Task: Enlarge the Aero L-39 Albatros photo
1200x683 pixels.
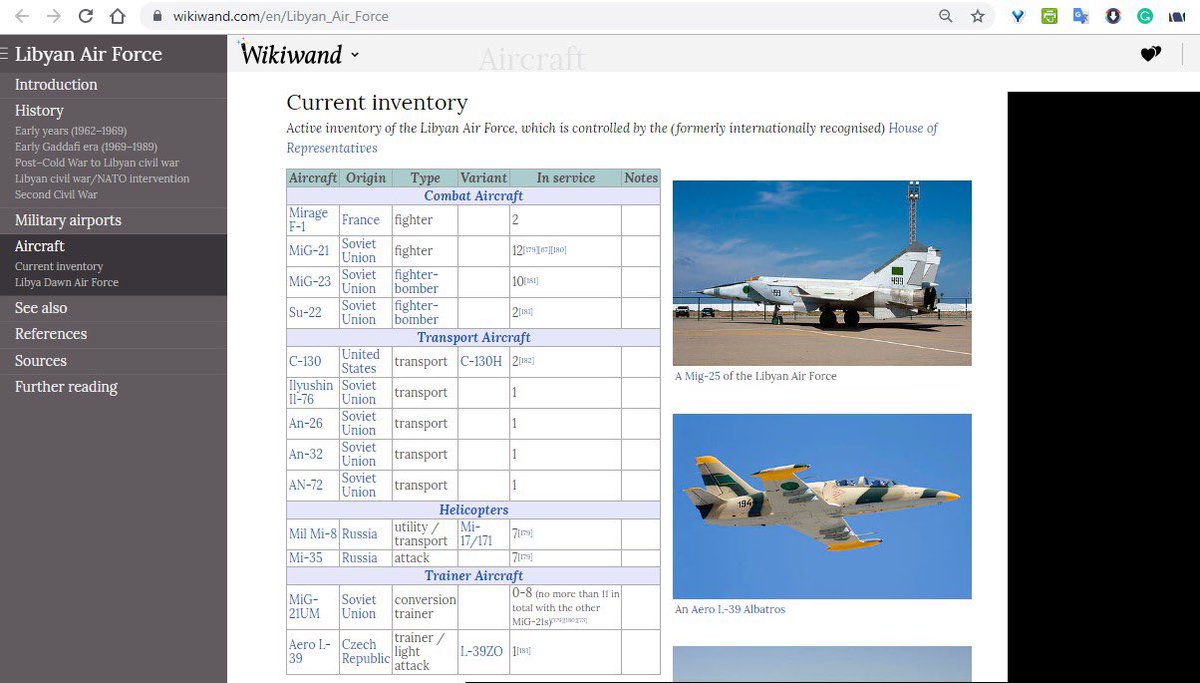Action: [822, 506]
